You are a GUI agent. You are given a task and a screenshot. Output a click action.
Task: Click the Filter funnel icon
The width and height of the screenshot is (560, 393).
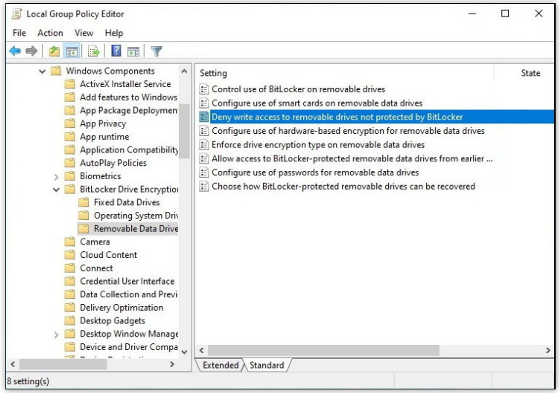[x=156, y=51]
